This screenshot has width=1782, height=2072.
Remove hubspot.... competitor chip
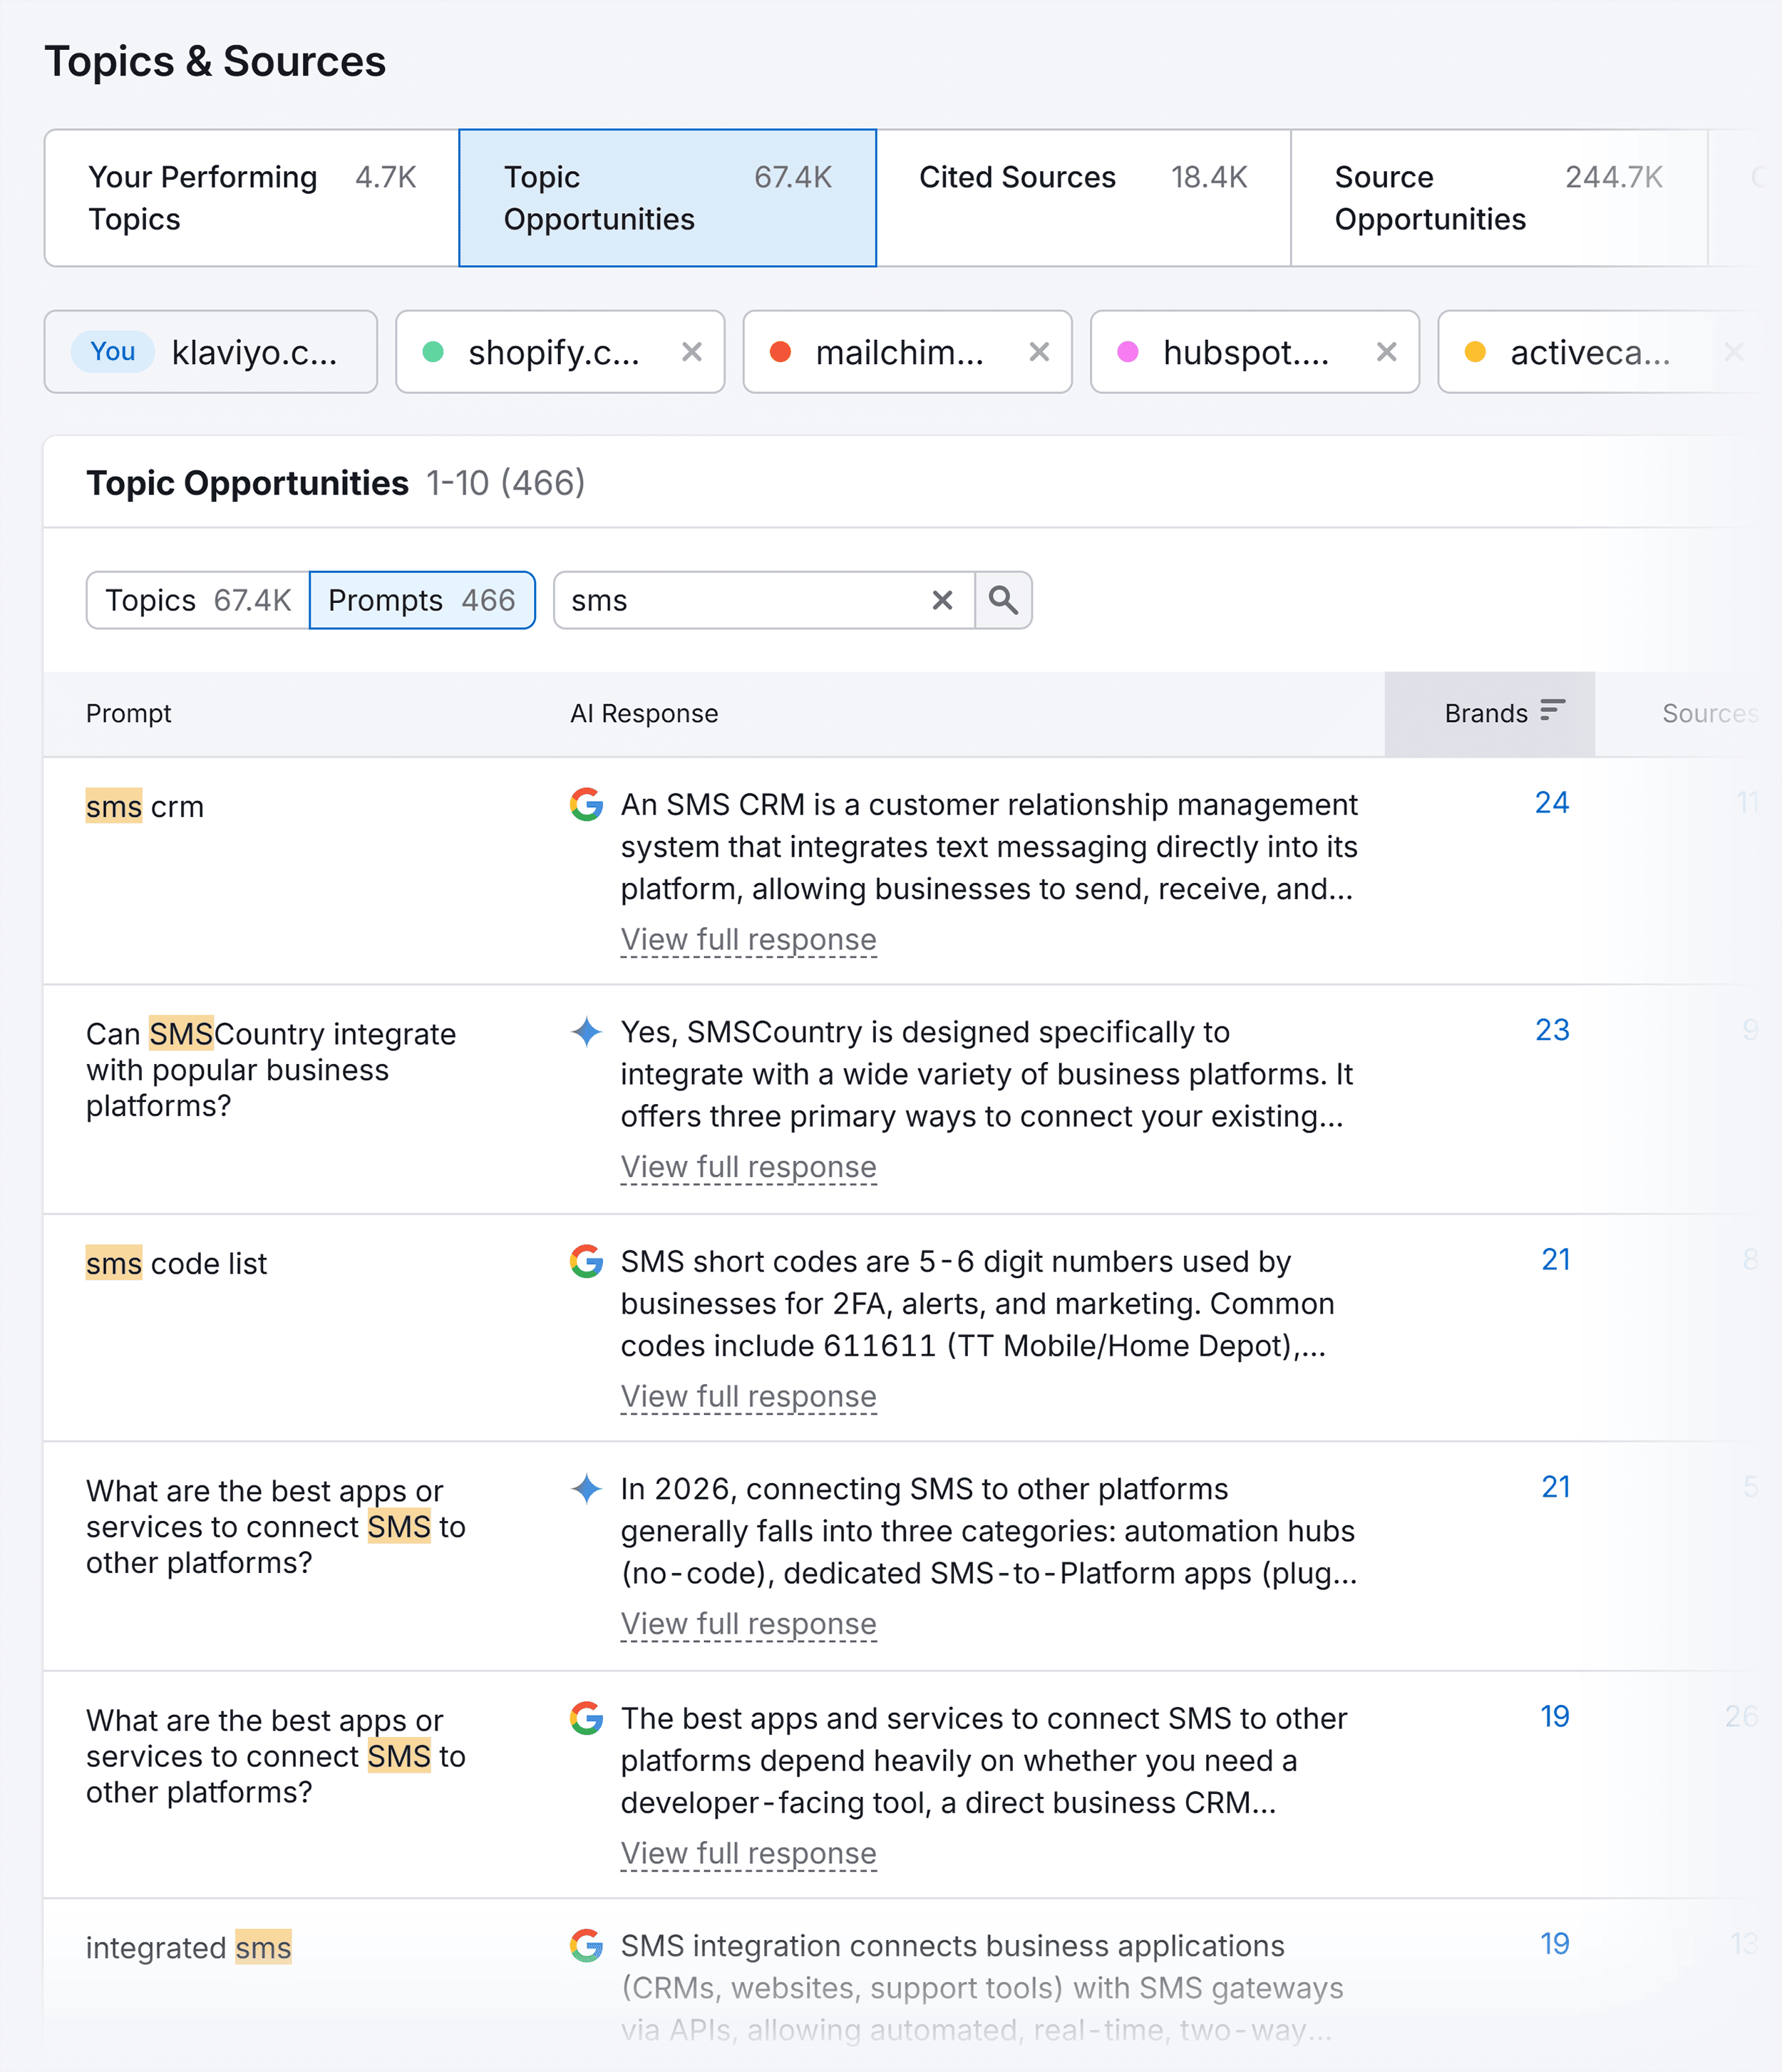click(x=1386, y=352)
